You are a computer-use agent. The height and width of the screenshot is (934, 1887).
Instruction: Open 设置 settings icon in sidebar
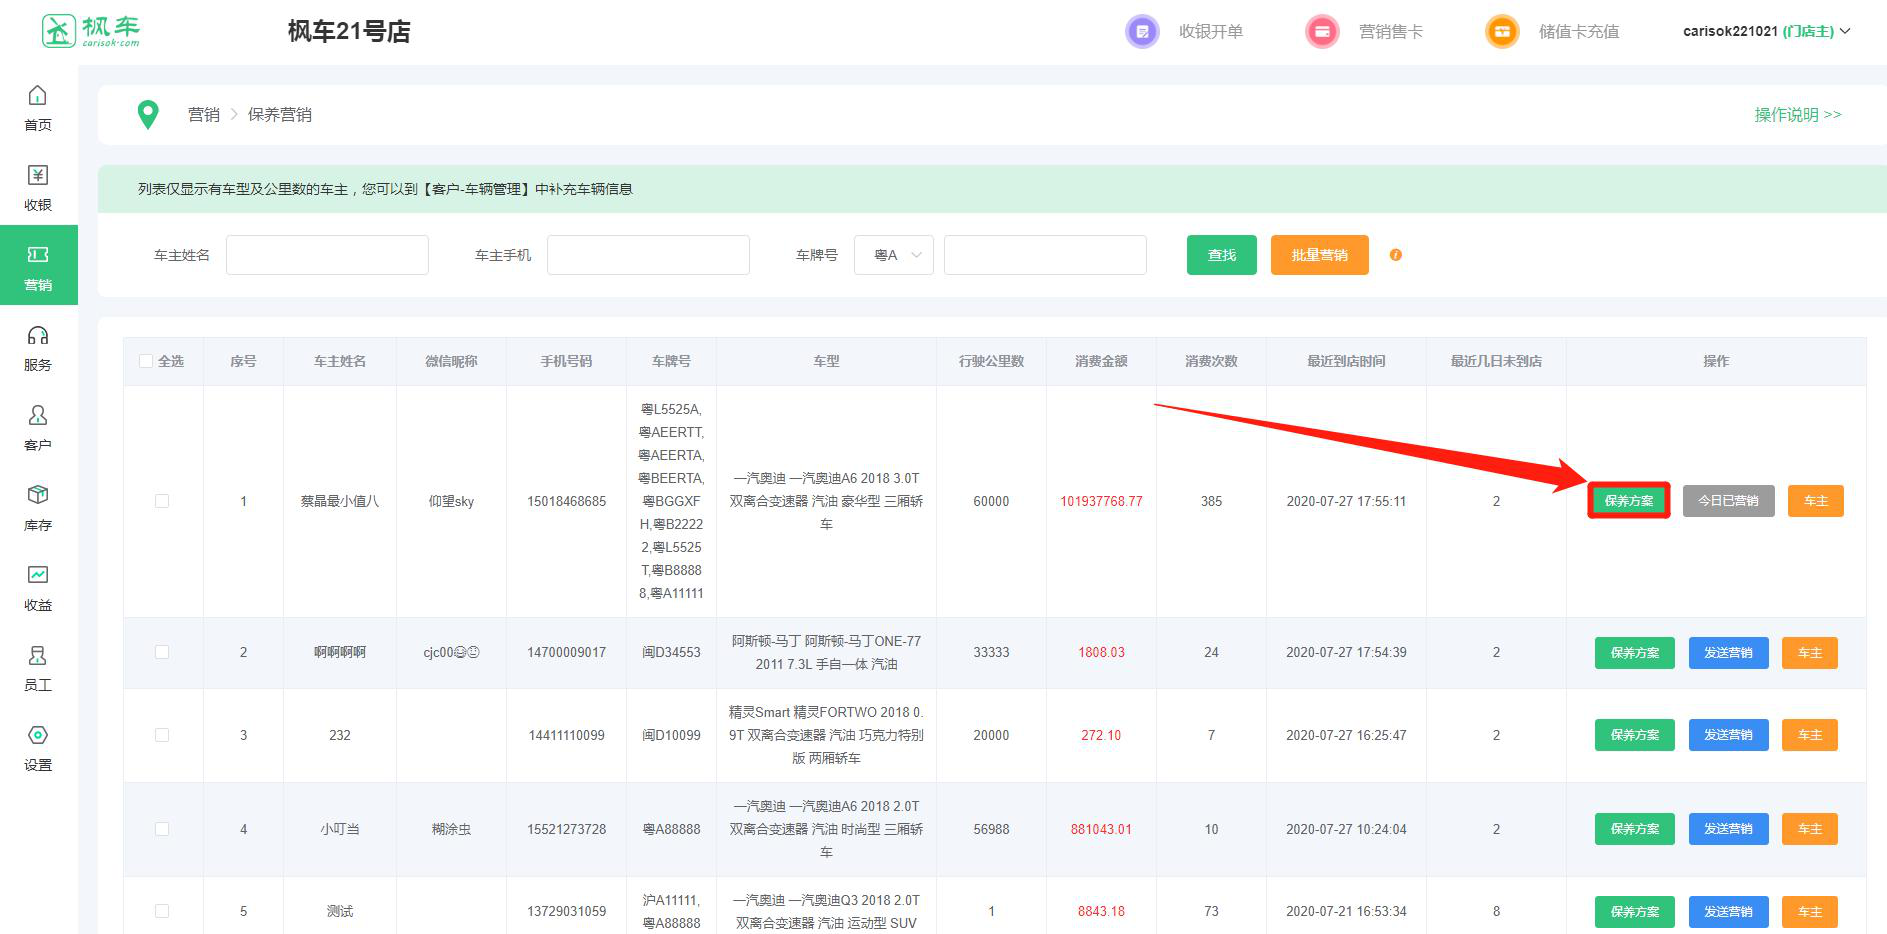38,735
